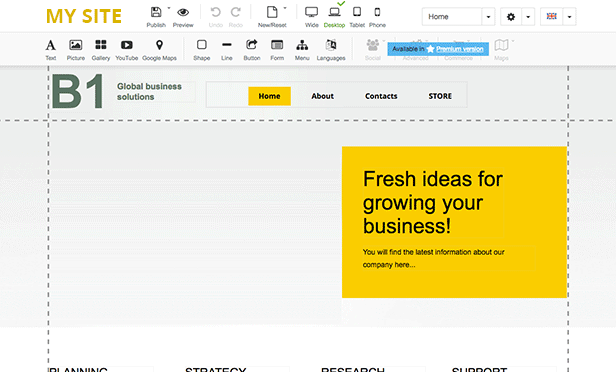Image resolution: width=616 pixels, height=372 pixels.
Task: Click the MY SITE logo
Action: (x=84, y=16)
